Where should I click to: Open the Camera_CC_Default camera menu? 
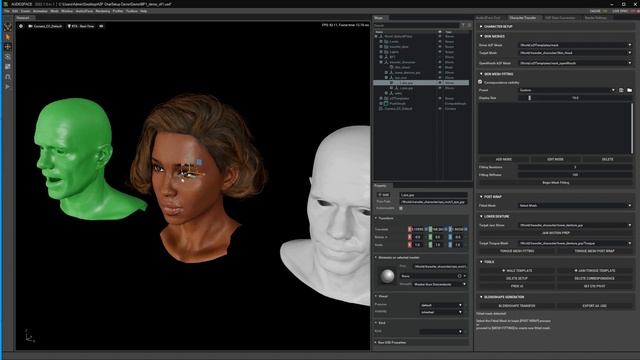[x=45, y=26]
